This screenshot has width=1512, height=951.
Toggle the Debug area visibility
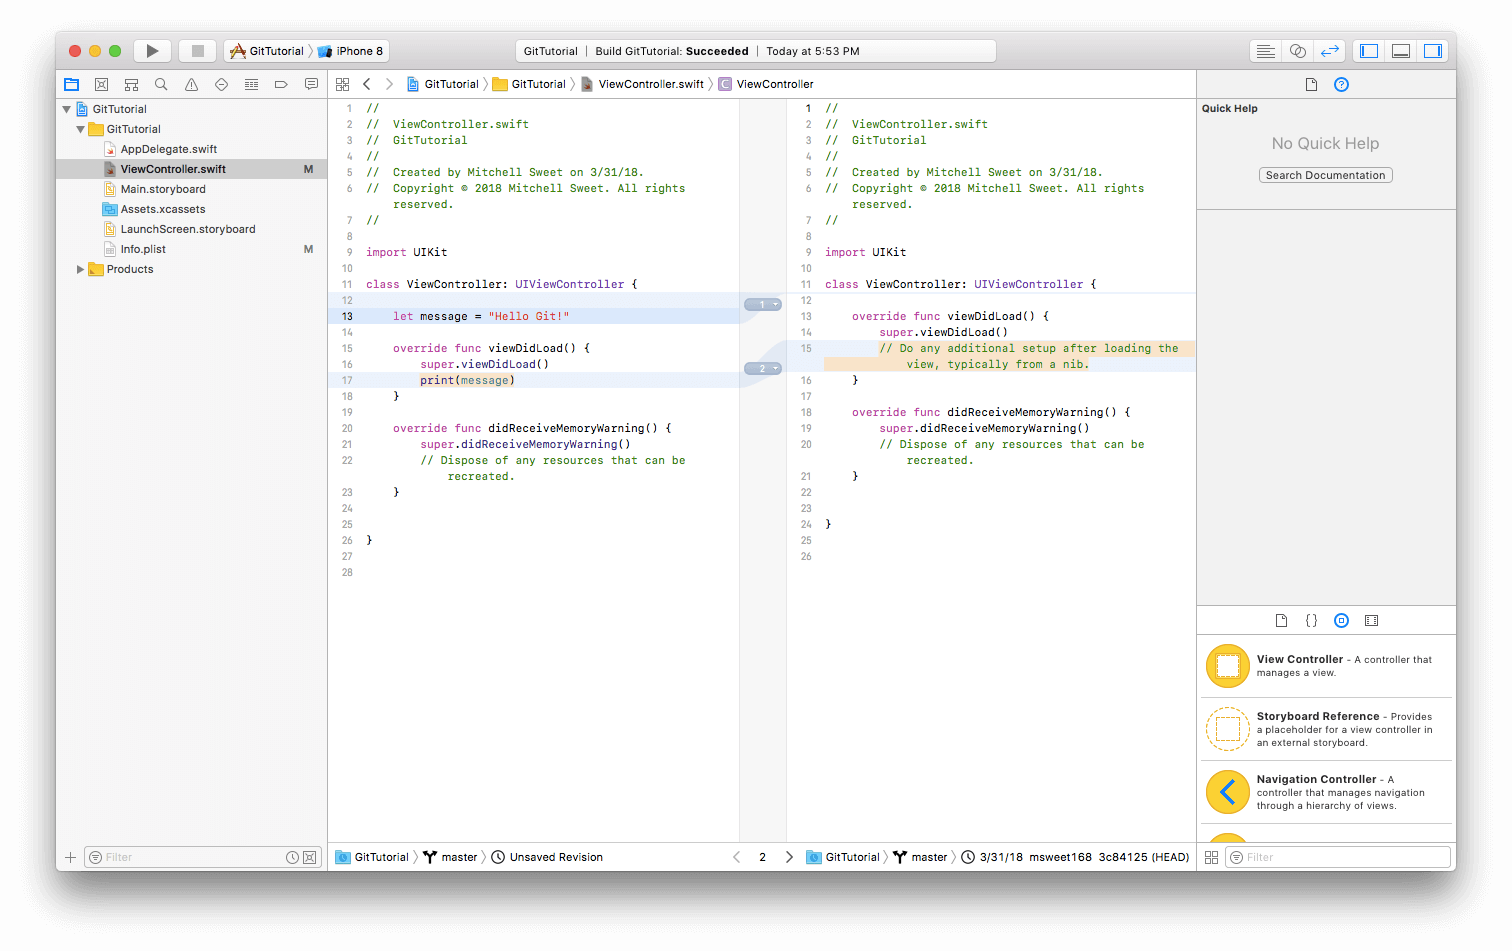(x=1401, y=51)
